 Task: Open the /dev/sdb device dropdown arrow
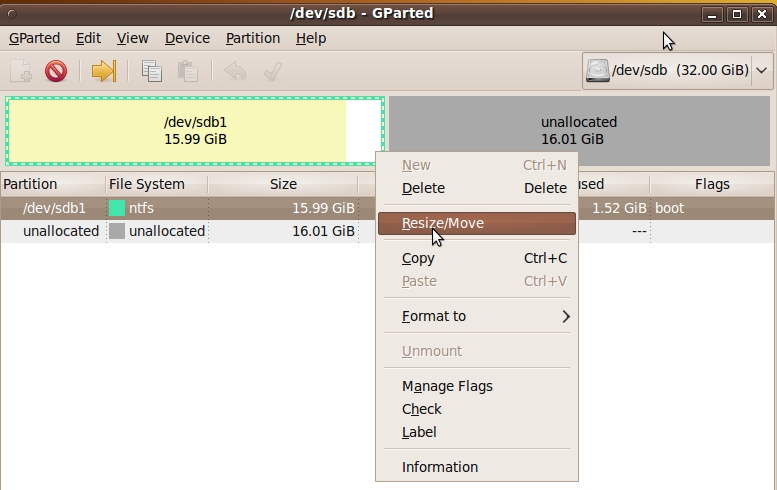(762, 71)
